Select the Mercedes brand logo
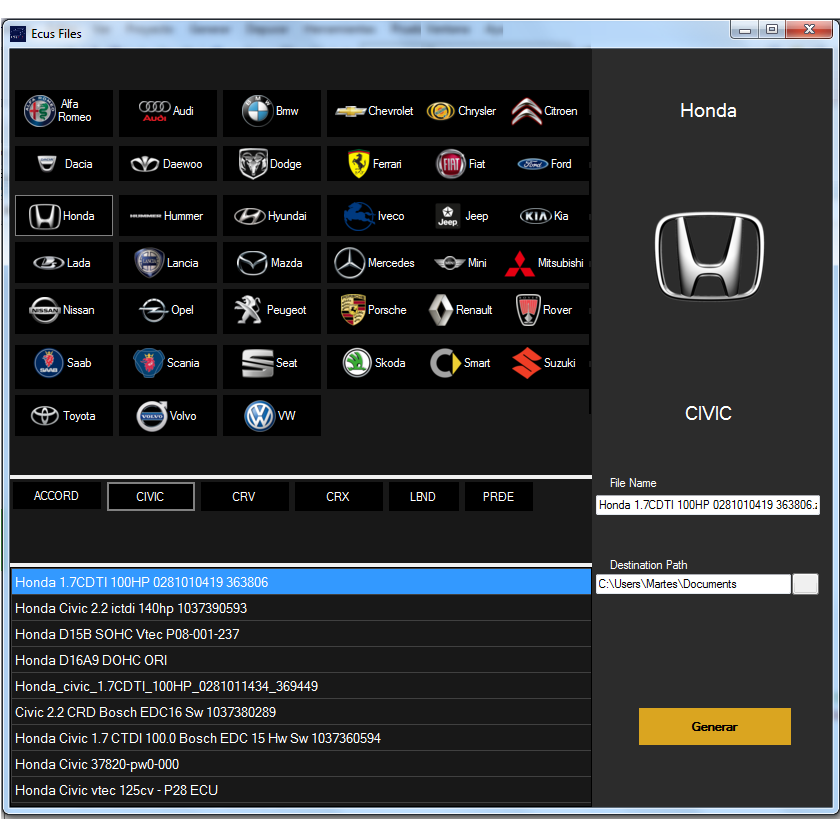This screenshot has width=840, height=840. point(349,262)
